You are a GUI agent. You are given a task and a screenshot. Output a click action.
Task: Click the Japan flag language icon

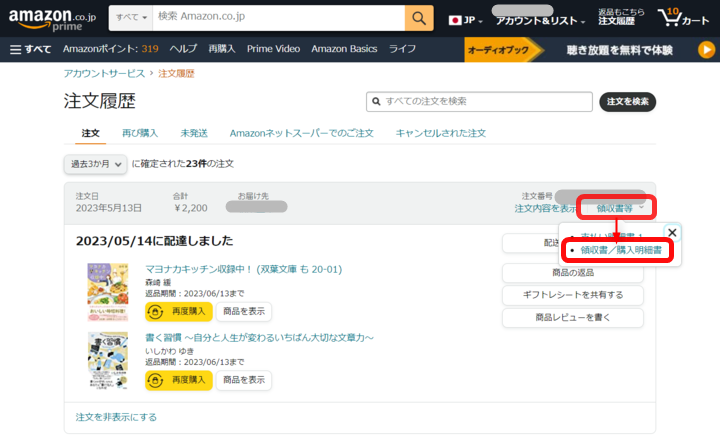click(455, 20)
